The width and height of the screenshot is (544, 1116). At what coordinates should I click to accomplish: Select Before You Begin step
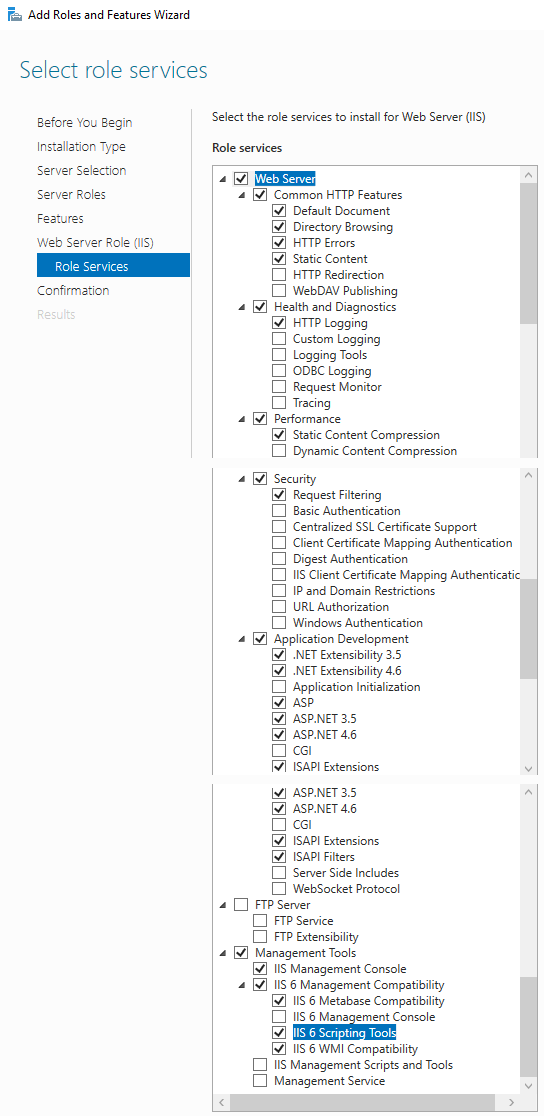85,122
